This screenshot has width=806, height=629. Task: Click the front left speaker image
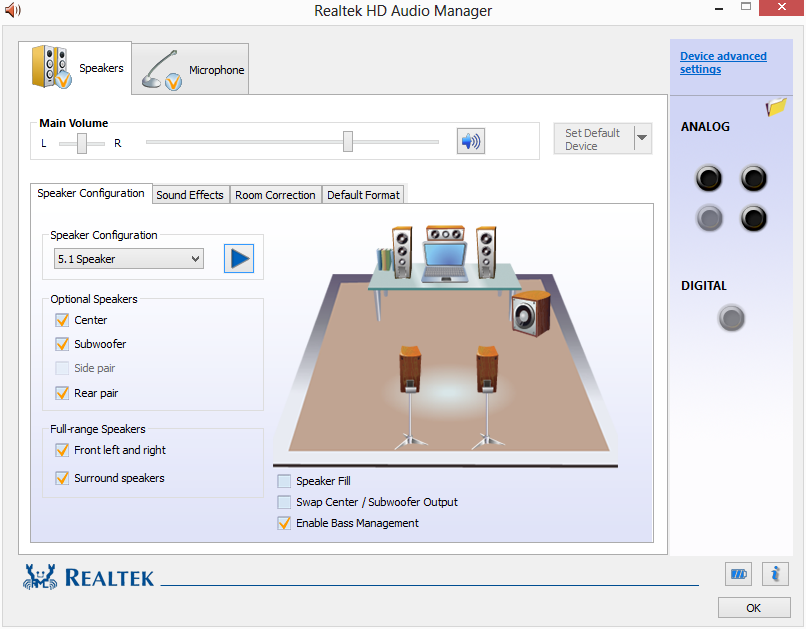pos(402,252)
